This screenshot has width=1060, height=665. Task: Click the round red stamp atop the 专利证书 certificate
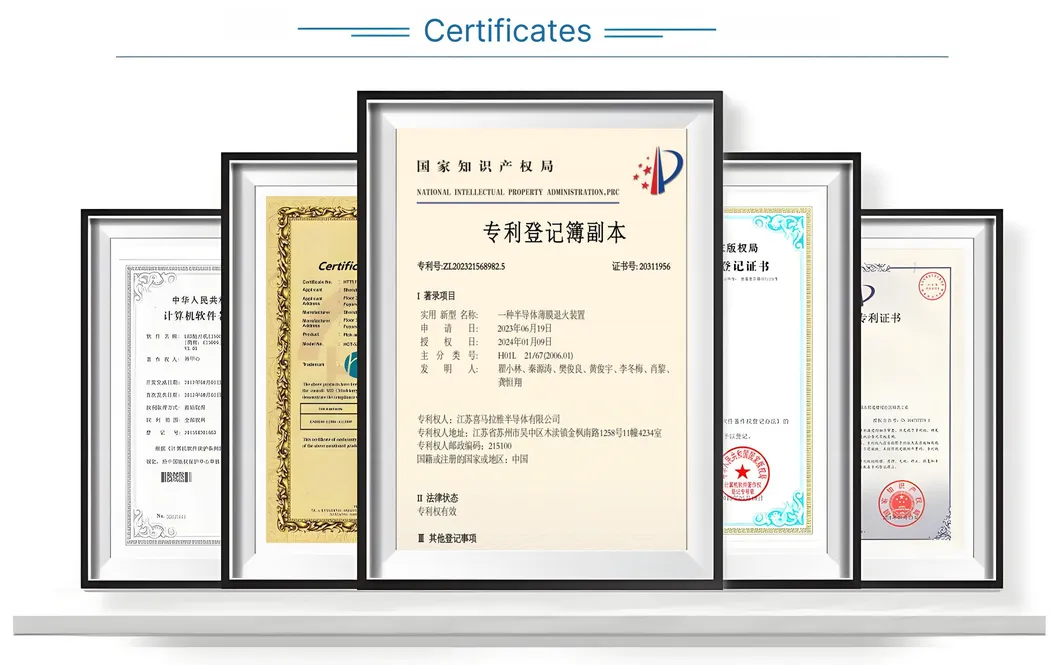click(x=931, y=287)
